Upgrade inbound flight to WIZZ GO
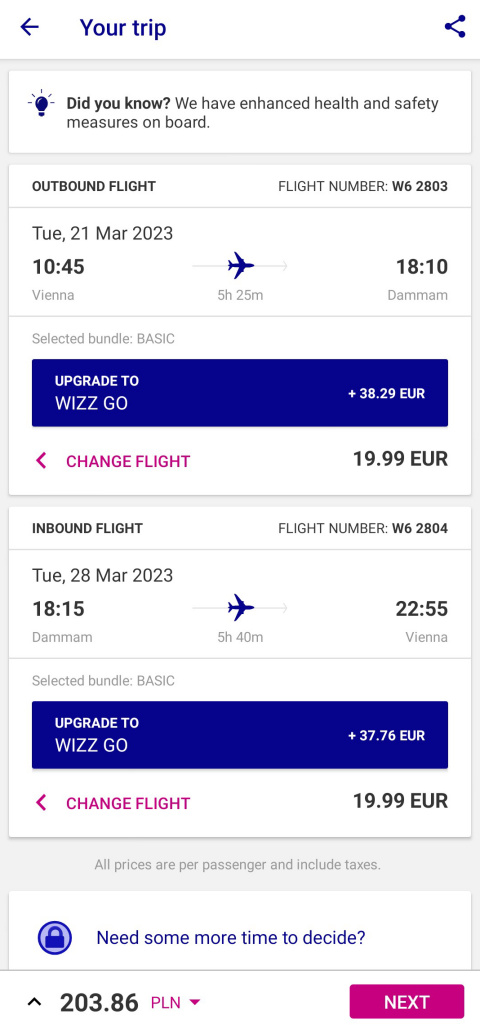 tap(240, 735)
